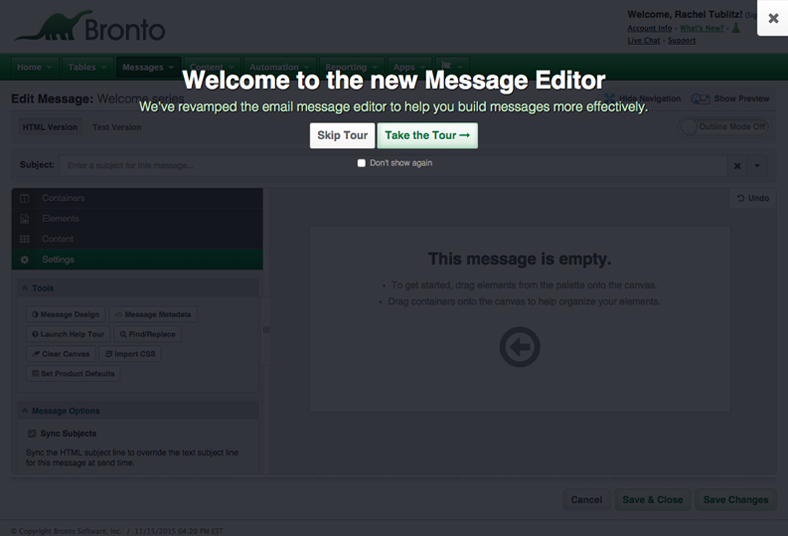Viewport: 788px width, 536px height.
Task: Click the Containers palette icon
Action: [25, 198]
